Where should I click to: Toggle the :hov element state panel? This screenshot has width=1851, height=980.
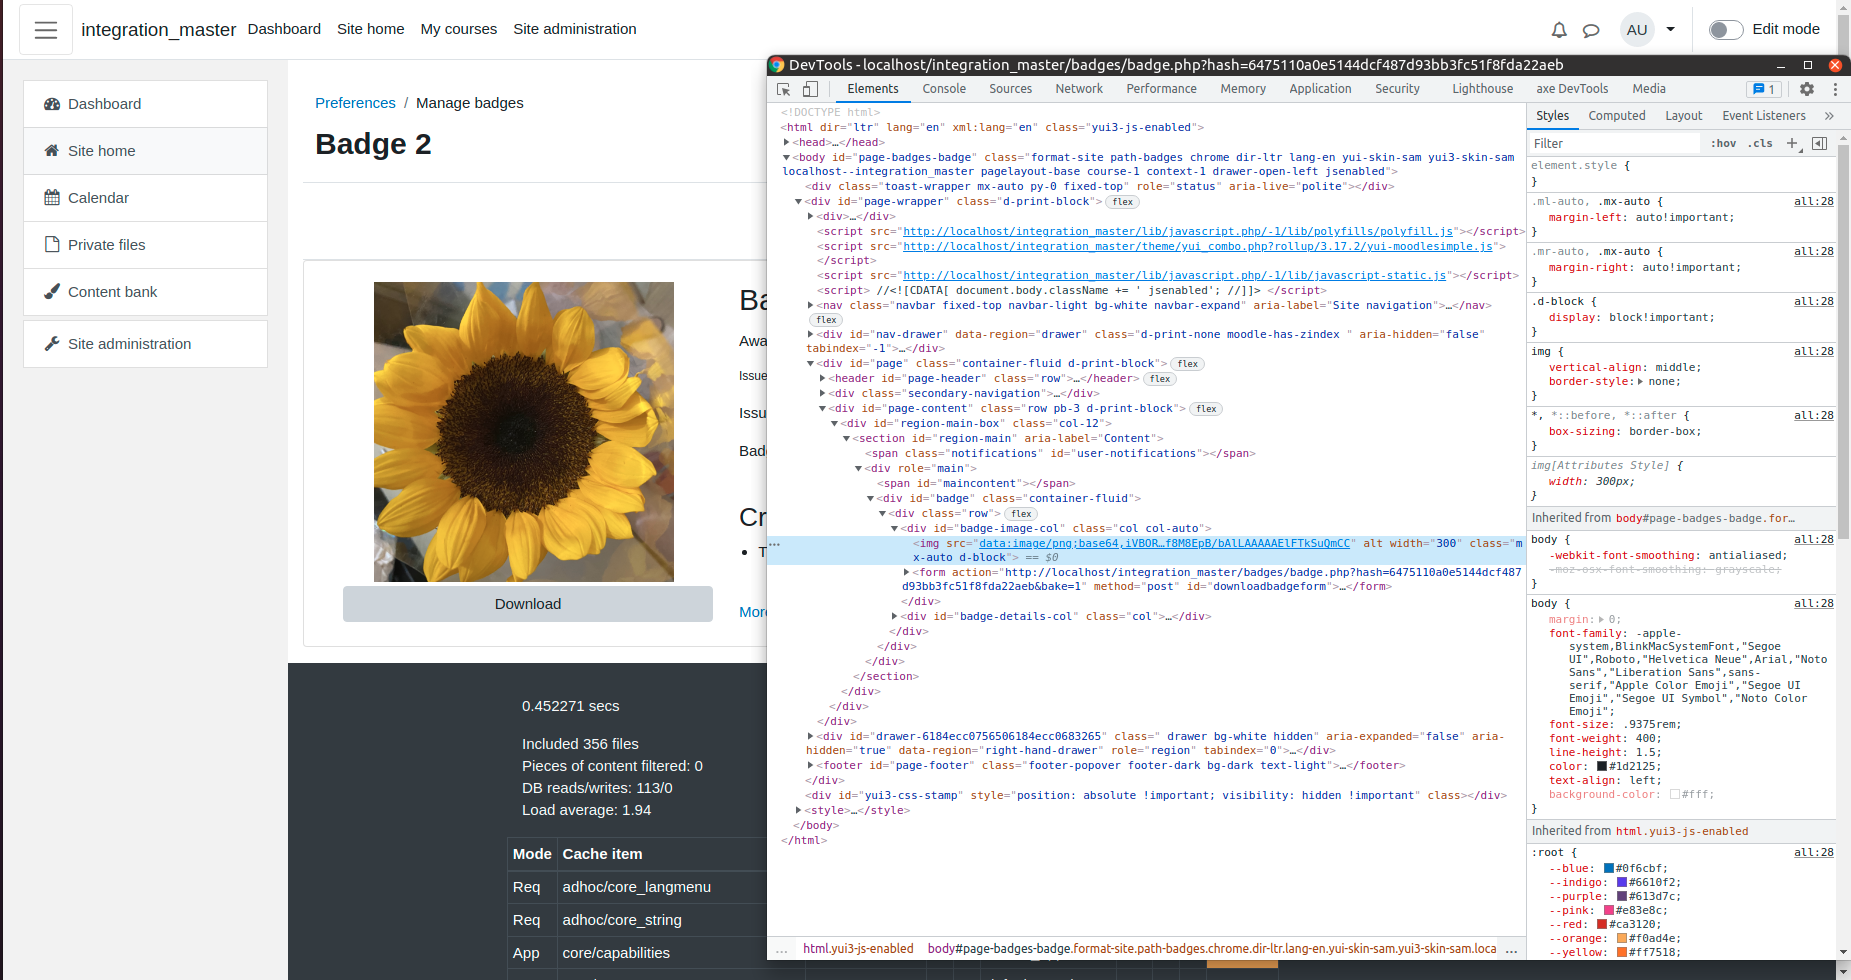[x=1724, y=144]
